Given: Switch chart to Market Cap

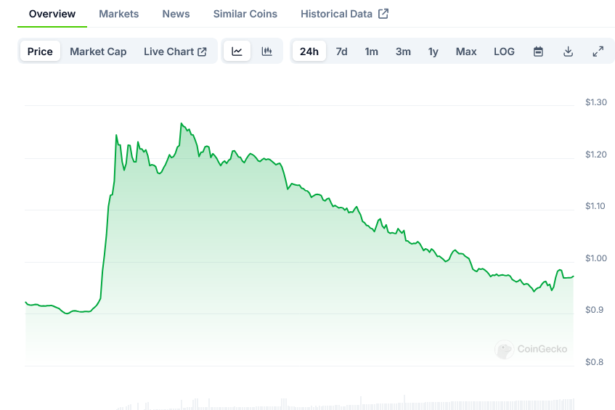Looking at the screenshot, I should pos(98,51).
